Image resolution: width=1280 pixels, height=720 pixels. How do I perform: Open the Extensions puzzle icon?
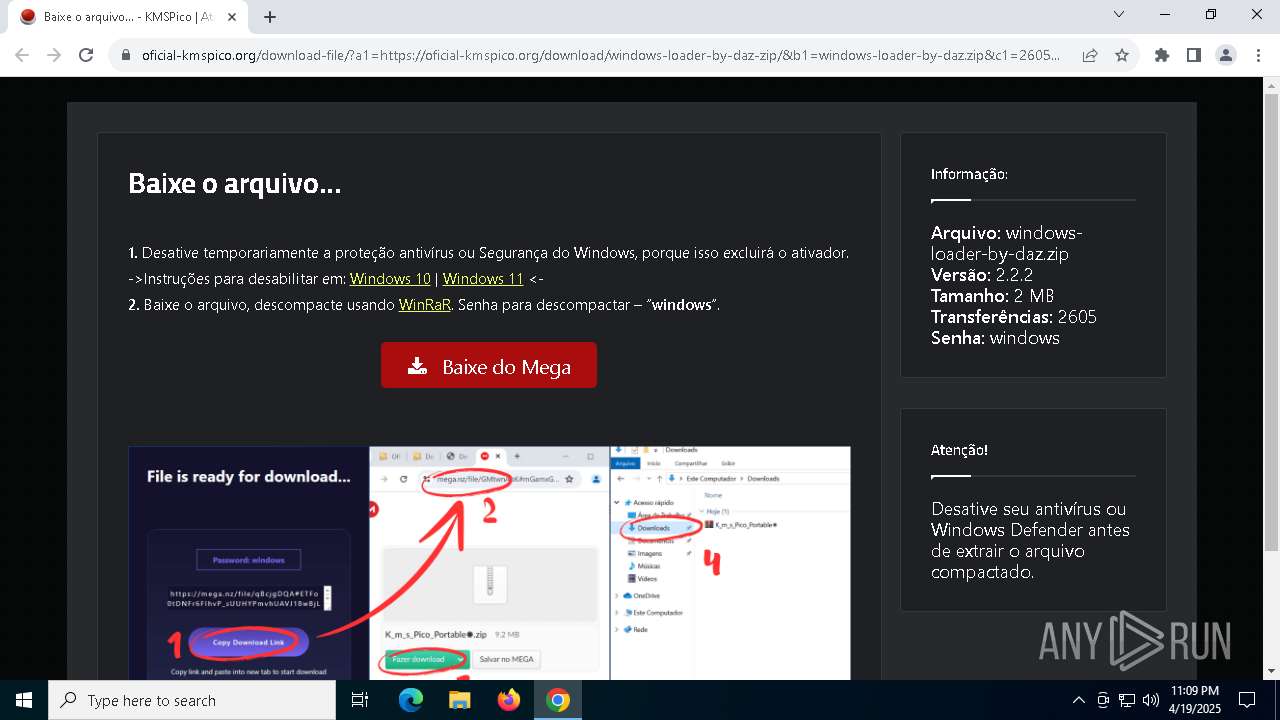(x=1162, y=56)
